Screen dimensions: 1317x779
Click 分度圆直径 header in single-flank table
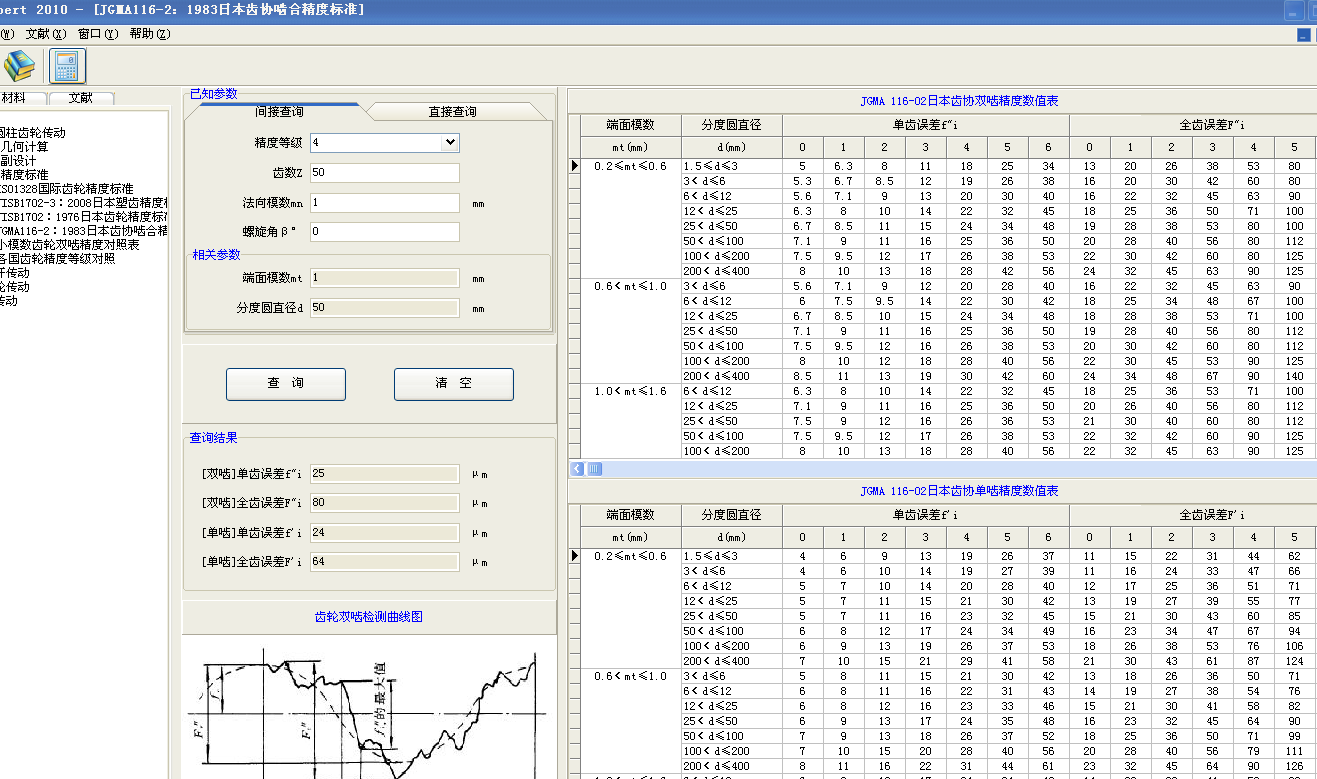732,515
